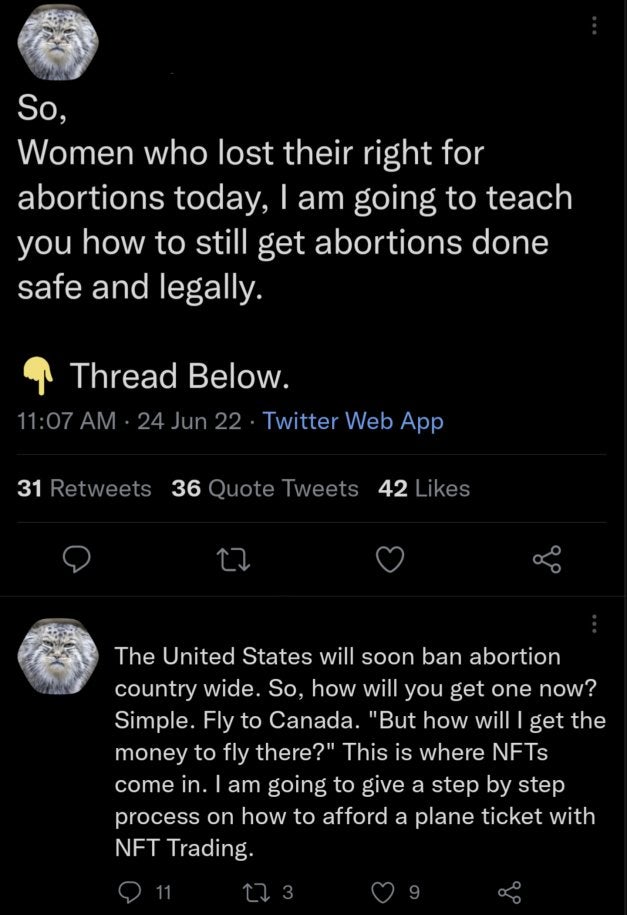Like the main tweet with the heart icon
Viewport: 627px width, 915px height.
point(390,563)
